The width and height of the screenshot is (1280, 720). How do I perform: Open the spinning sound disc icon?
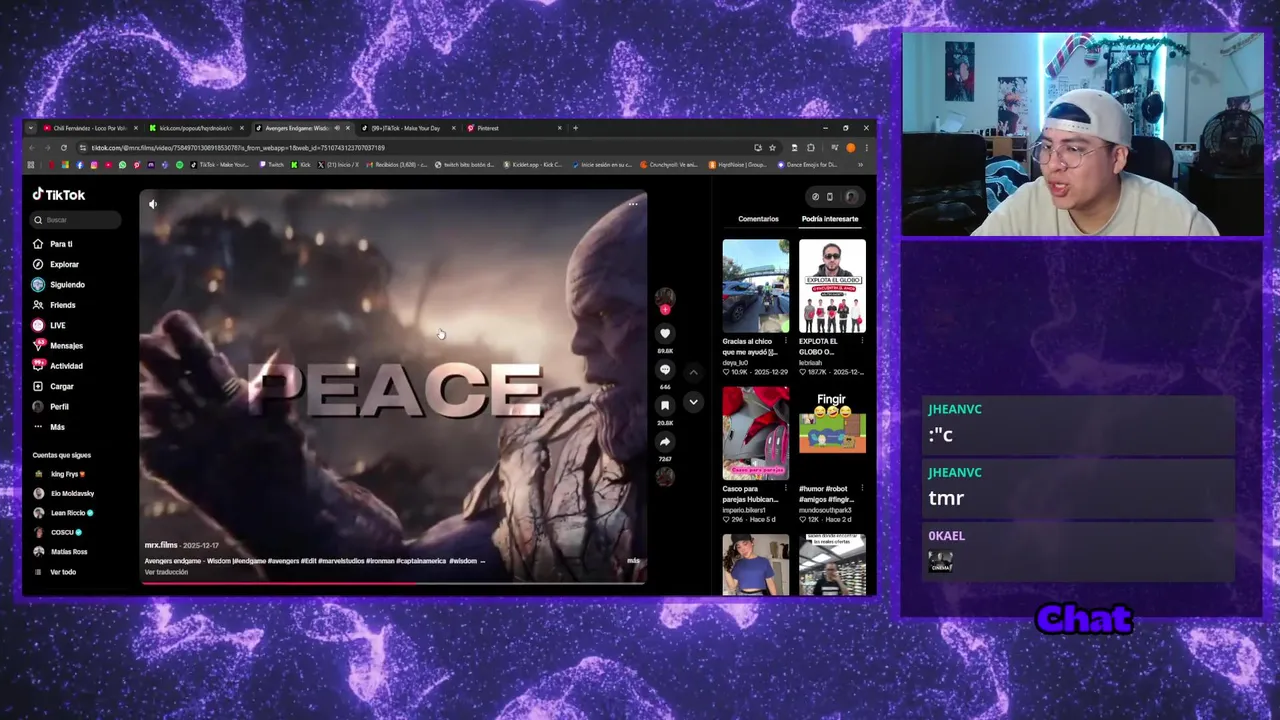pos(665,476)
